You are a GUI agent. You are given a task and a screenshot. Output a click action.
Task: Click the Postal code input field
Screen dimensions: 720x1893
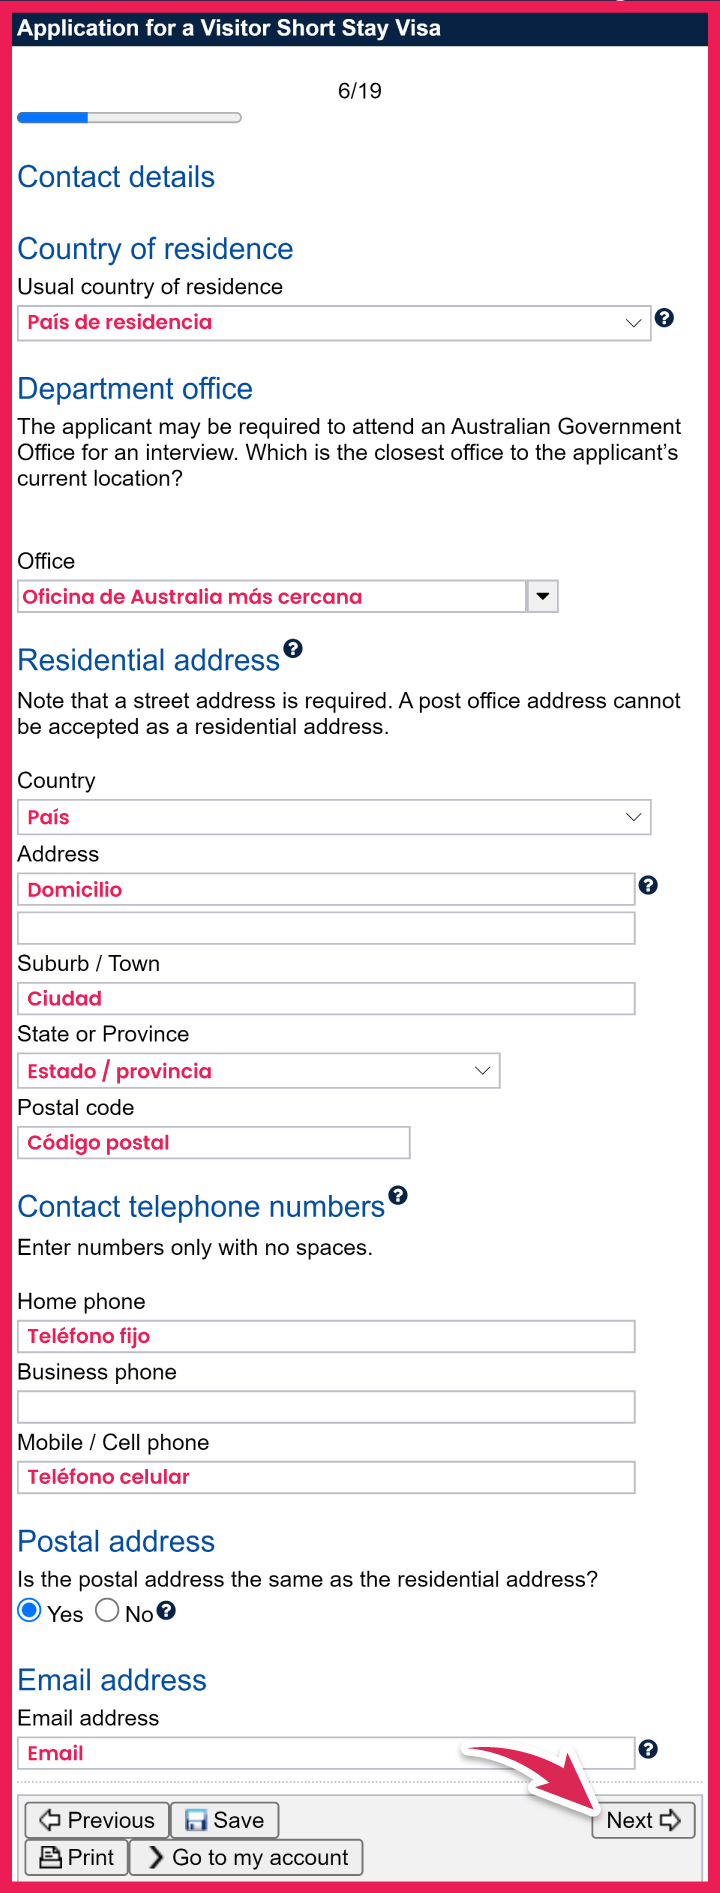pyautogui.click(x=214, y=1143)
